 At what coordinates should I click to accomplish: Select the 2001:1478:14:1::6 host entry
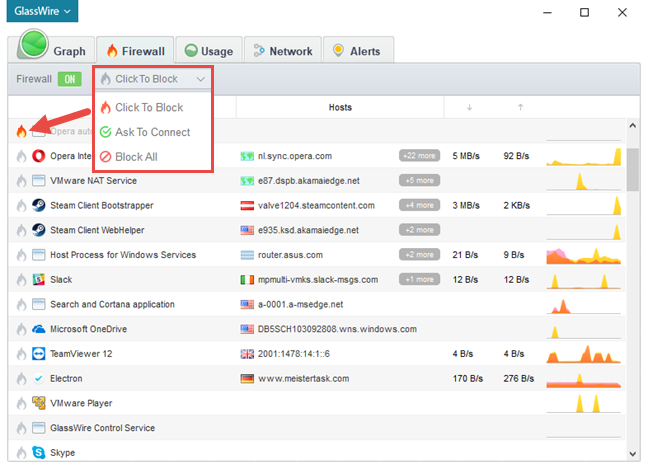click(x=294, y=354)
